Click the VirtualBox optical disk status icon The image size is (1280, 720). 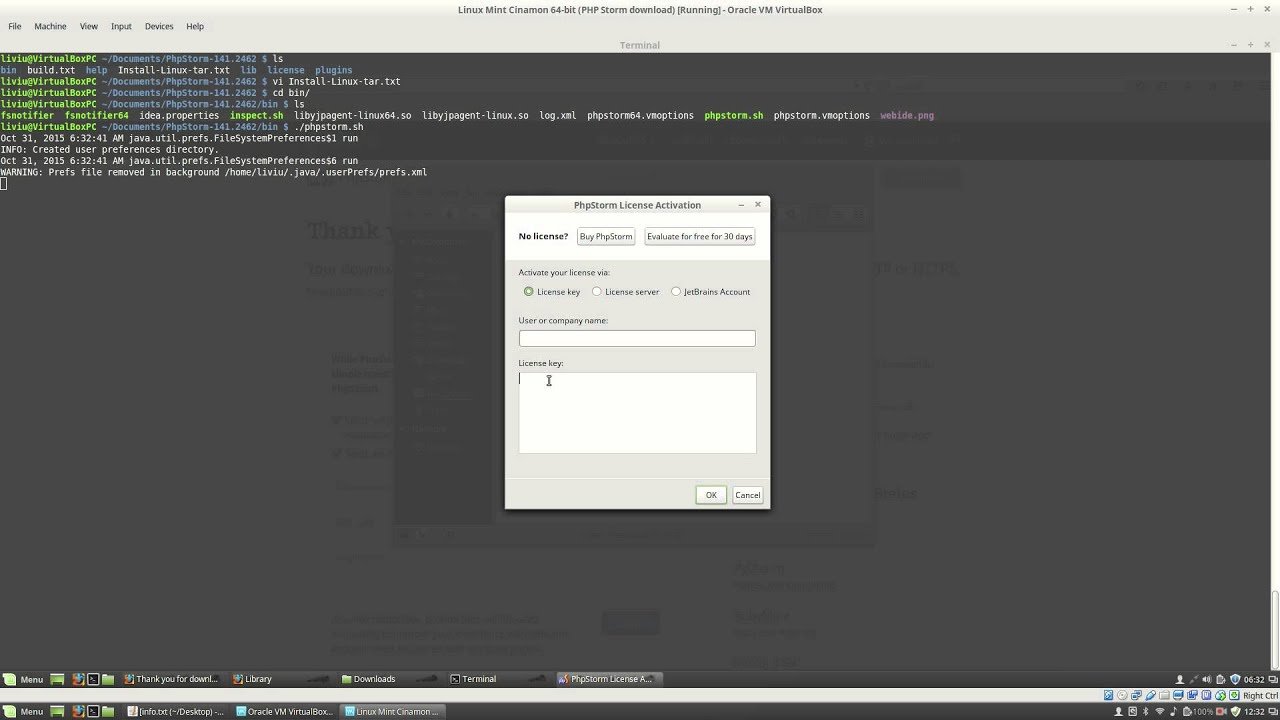1122,695
